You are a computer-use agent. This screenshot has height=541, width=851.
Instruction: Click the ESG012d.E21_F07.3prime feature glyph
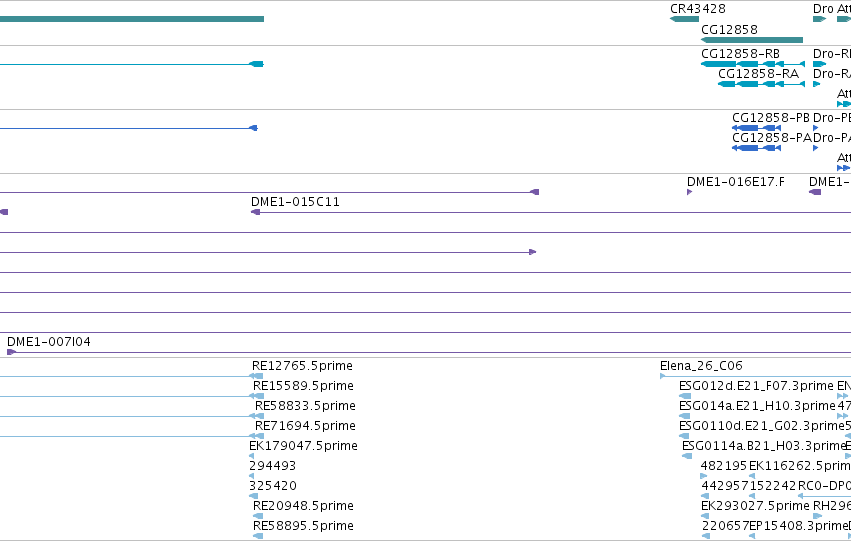685,396
